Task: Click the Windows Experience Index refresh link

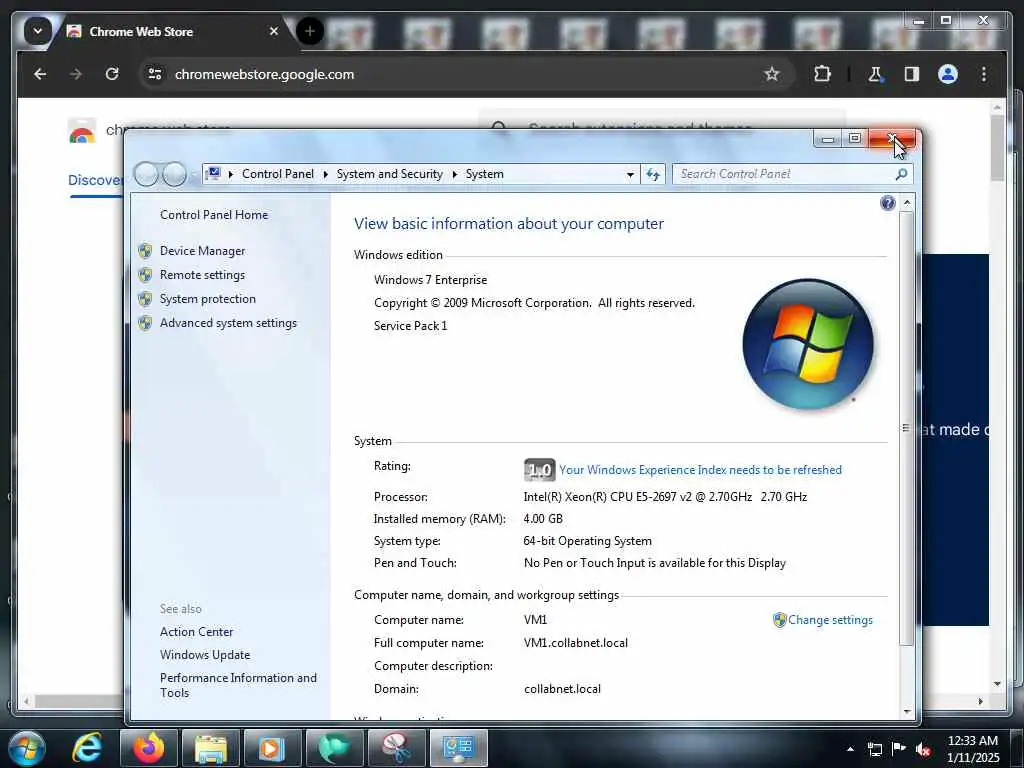Action: (x=700, y=470)
